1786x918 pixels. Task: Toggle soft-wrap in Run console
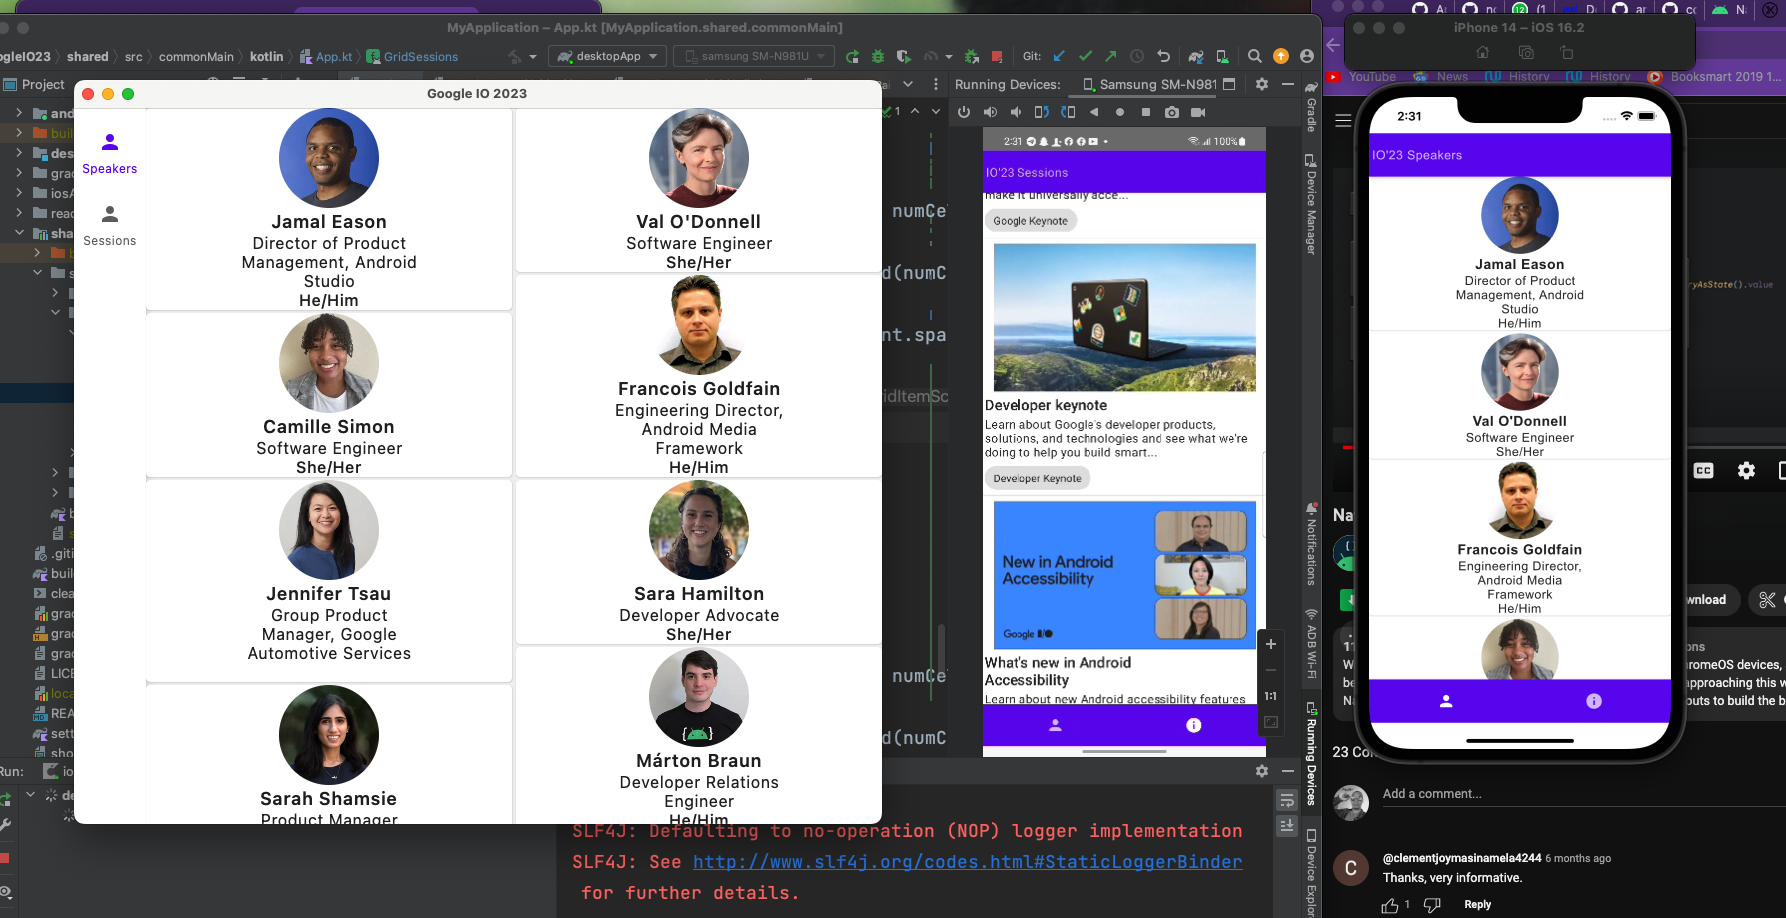1287,800
